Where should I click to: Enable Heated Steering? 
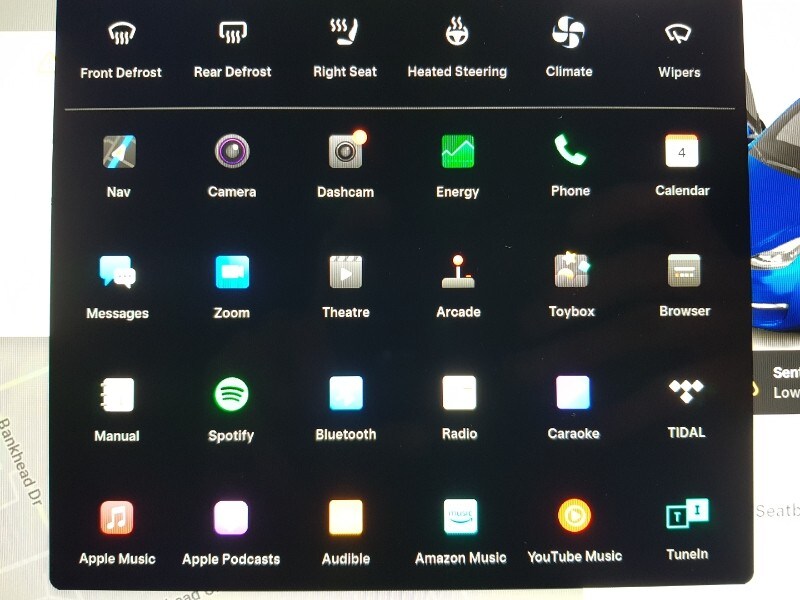pyautogui.click(x=457, y=34)
